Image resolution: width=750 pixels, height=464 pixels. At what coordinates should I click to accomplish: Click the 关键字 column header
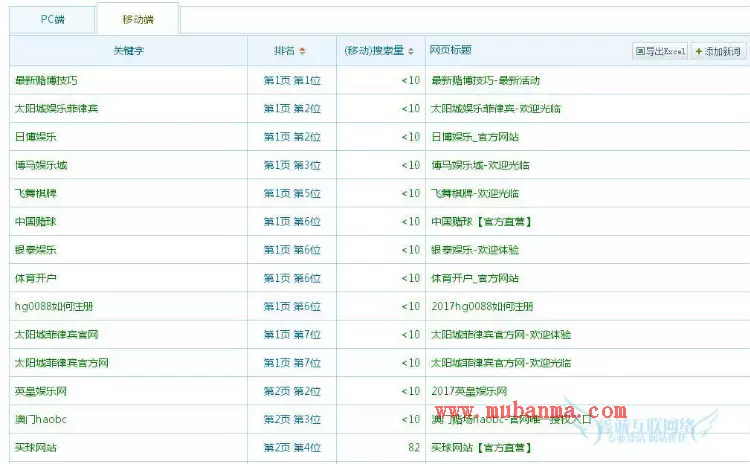129,51
